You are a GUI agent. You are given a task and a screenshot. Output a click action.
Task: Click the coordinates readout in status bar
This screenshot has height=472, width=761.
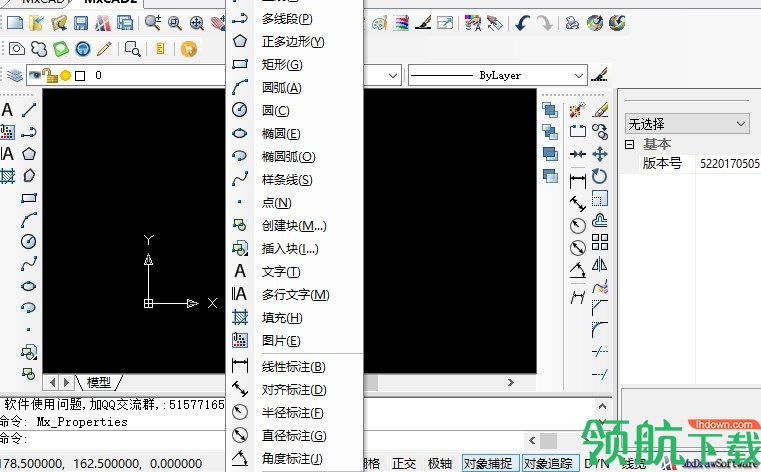point(101,464)
